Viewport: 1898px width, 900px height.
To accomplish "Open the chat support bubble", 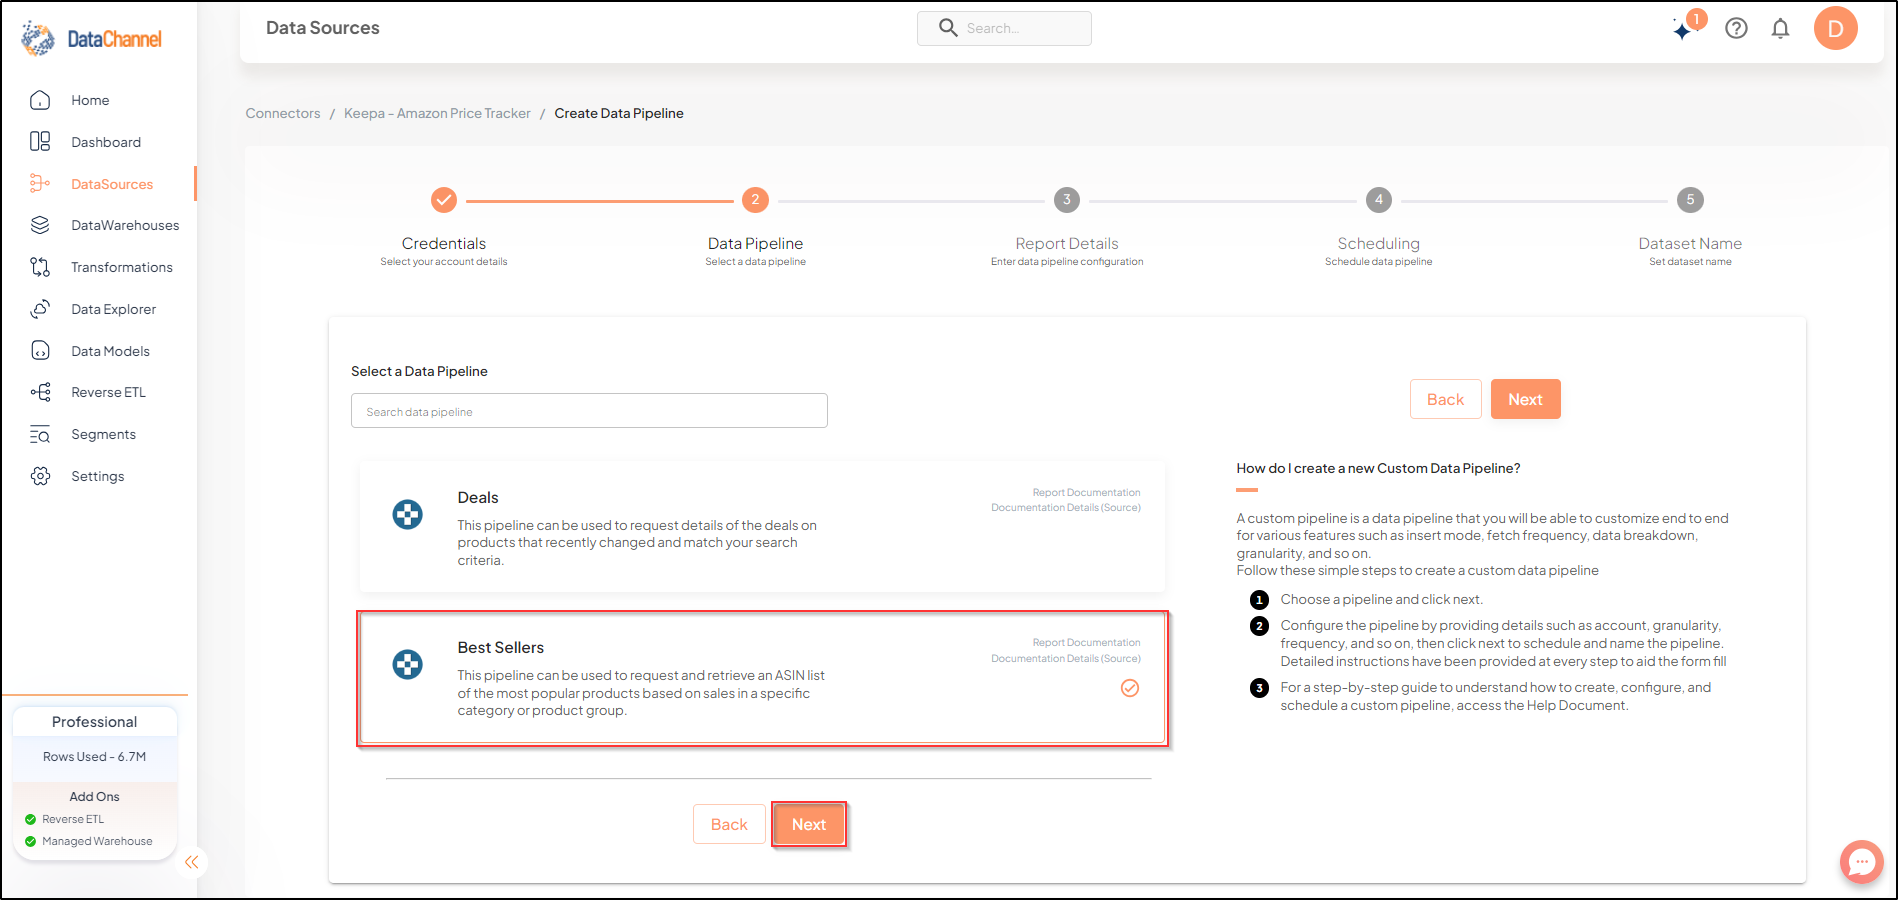I will click(1862, 862).
